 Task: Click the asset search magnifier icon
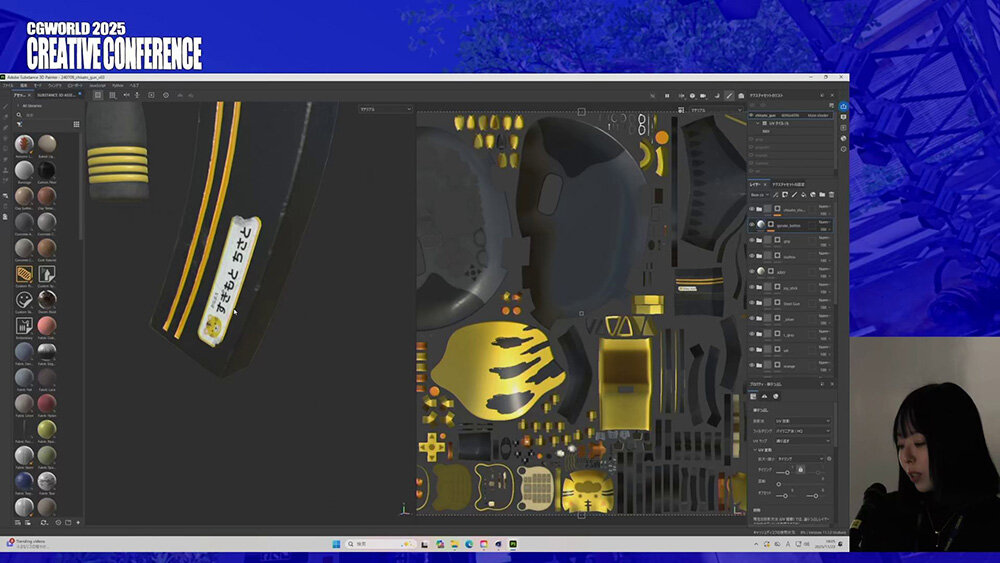click(x=19, y=115)
